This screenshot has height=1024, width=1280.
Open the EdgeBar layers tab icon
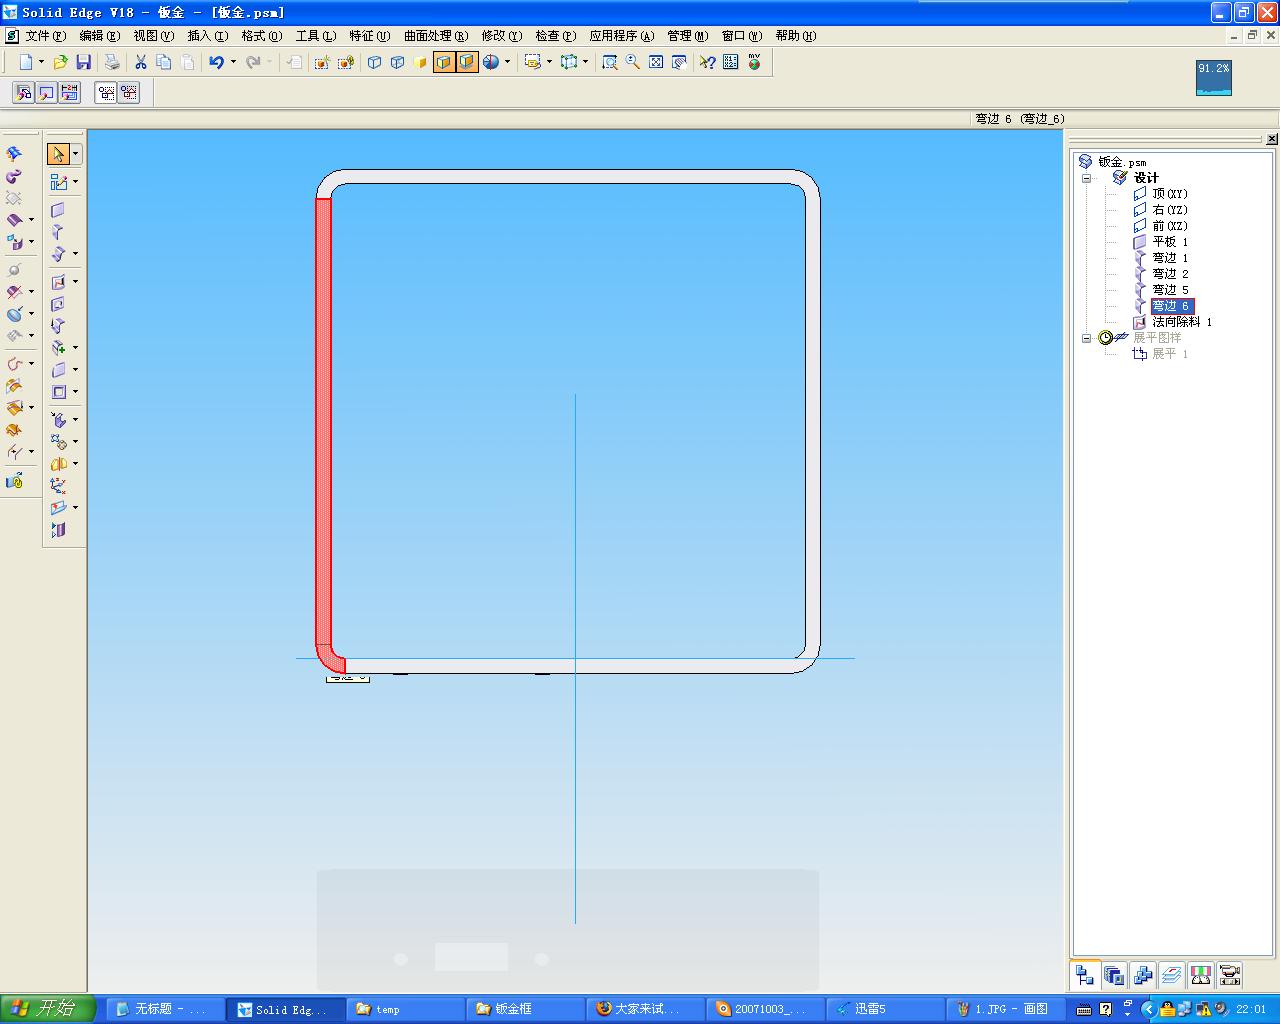click(x=1172, y=974)
